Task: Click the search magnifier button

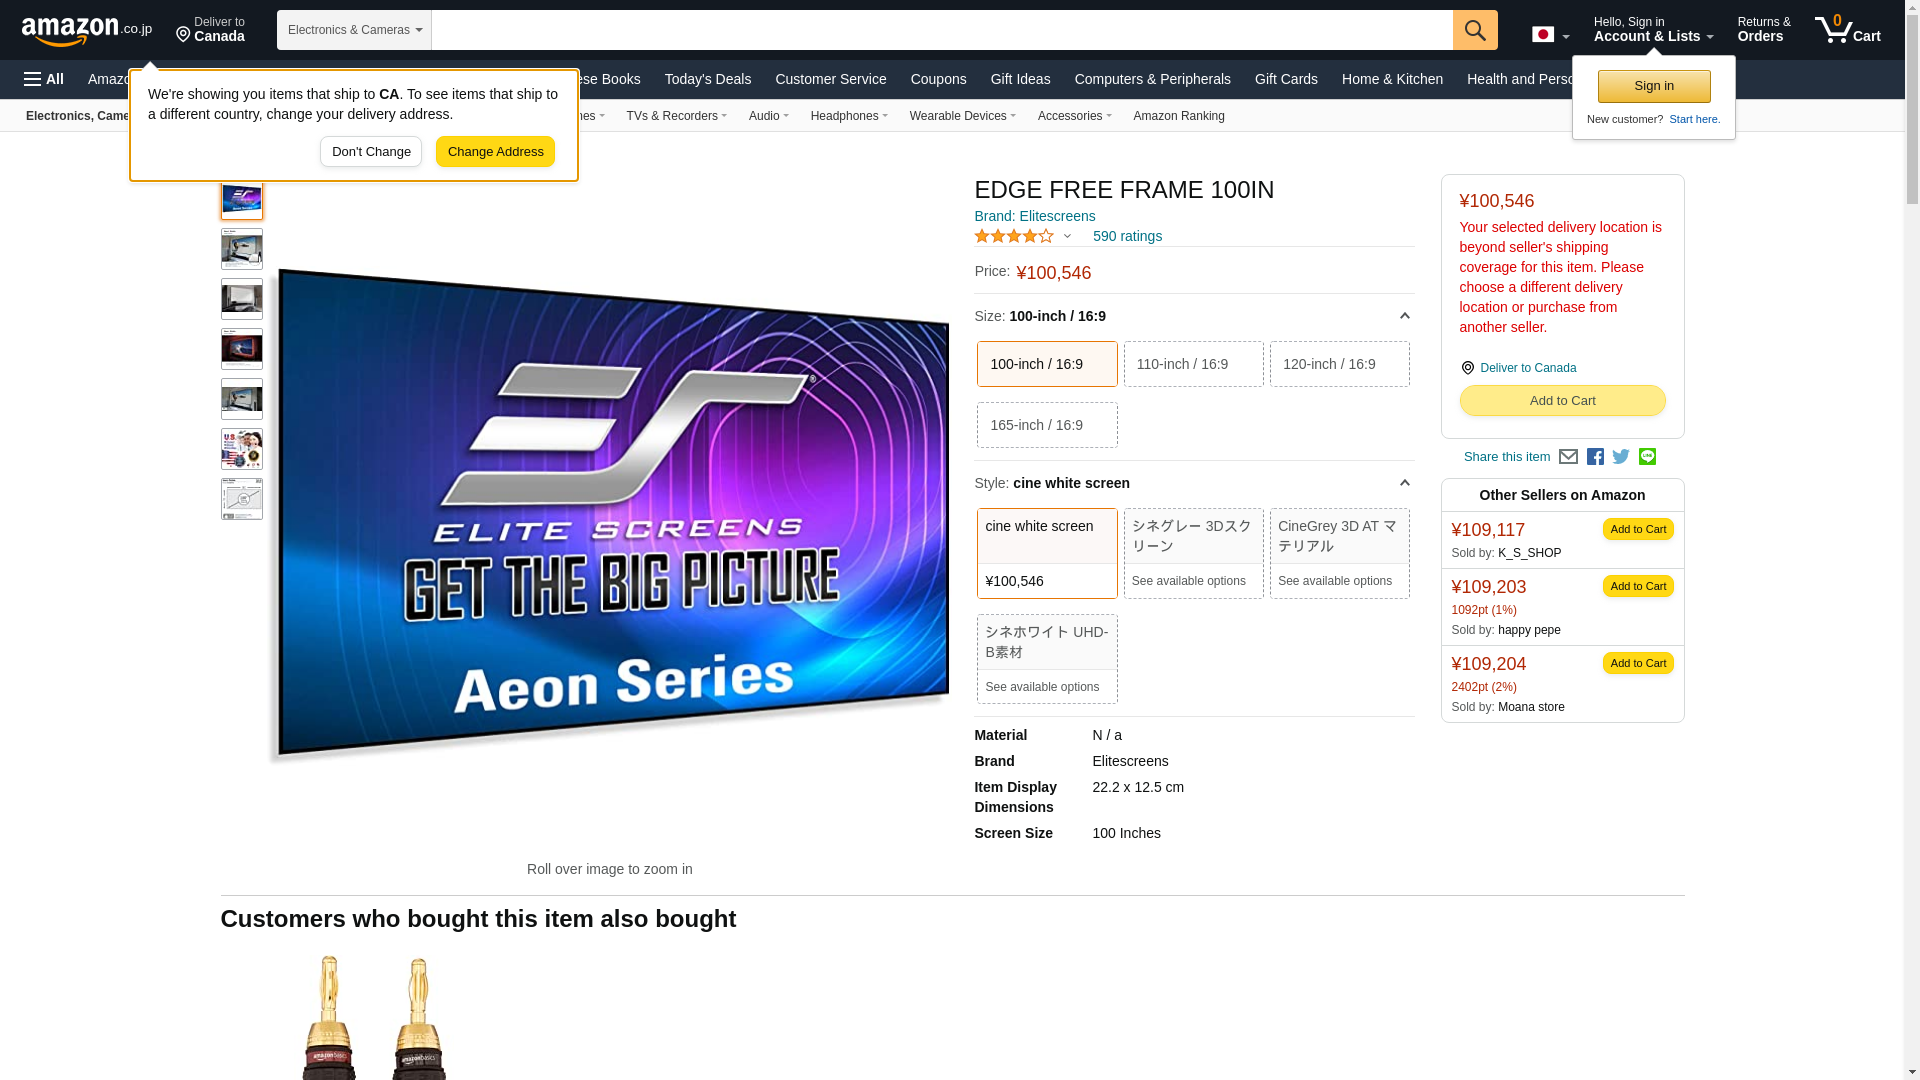Action: pos(1475,30)
